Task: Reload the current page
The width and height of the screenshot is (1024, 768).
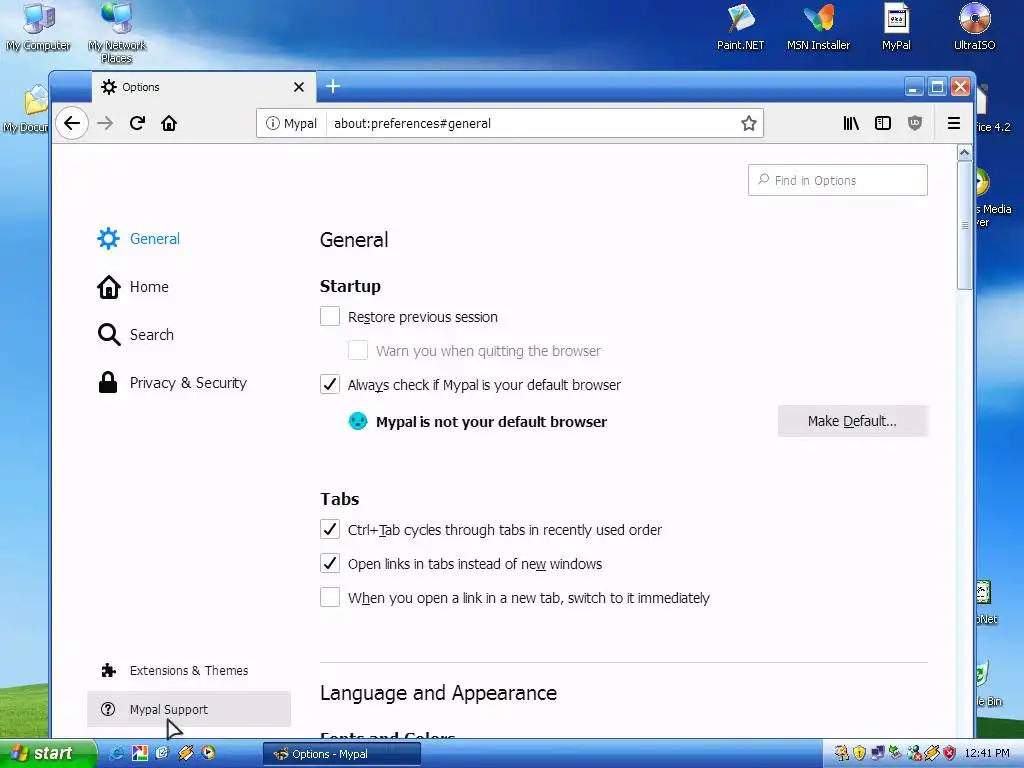Action: pos(137,123)
